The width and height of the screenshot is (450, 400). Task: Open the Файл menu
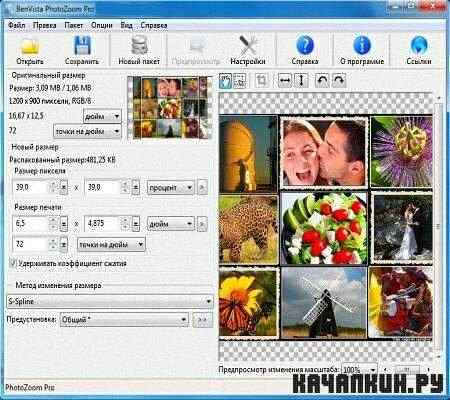[x=17, y=25]
